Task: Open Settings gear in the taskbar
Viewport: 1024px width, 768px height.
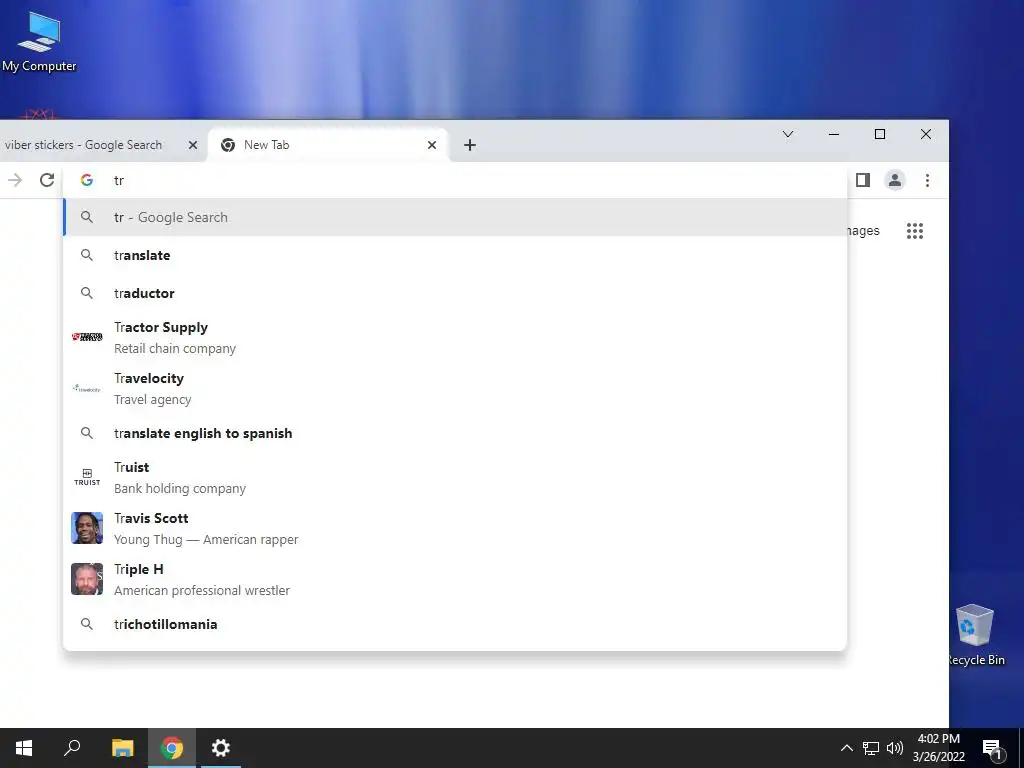Action: click(x=221, y=748)
